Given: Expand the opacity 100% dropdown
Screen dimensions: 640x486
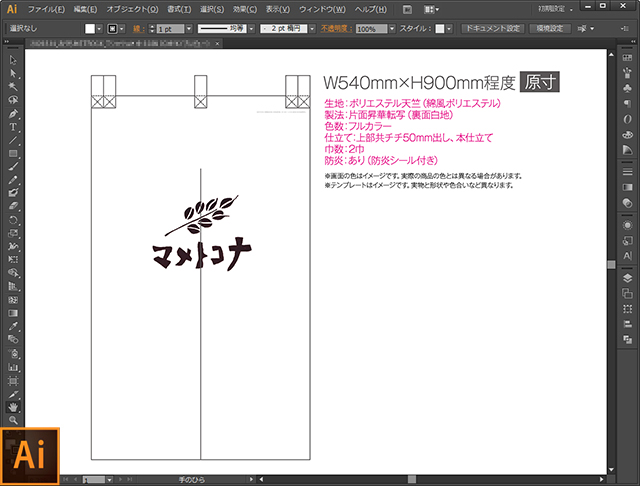Looking at the screenshot, I should 392,29.
